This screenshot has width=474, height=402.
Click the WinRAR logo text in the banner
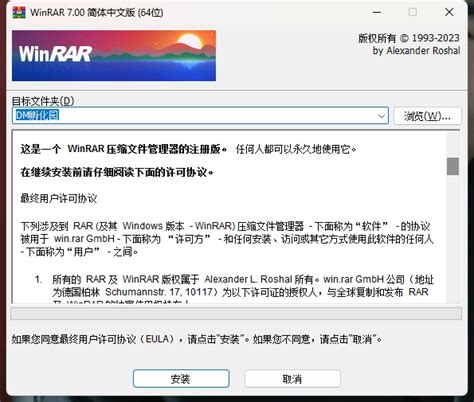[x=55, y=54]
